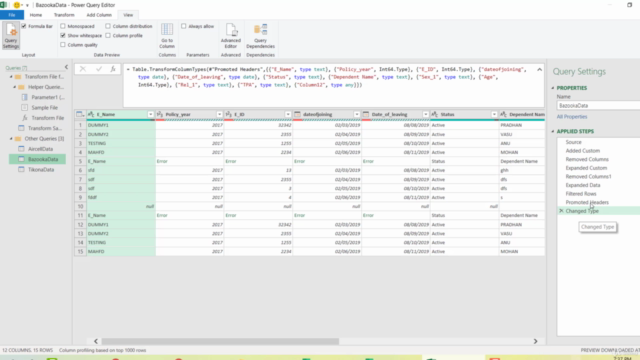Select the Promoted Headers step
The height and width of the screenshot is (360, 640).
coord(587,202)
